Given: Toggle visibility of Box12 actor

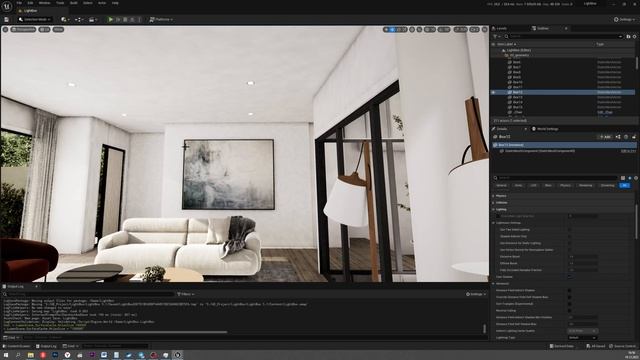Looking at the screenshot, I should point(493,92).
